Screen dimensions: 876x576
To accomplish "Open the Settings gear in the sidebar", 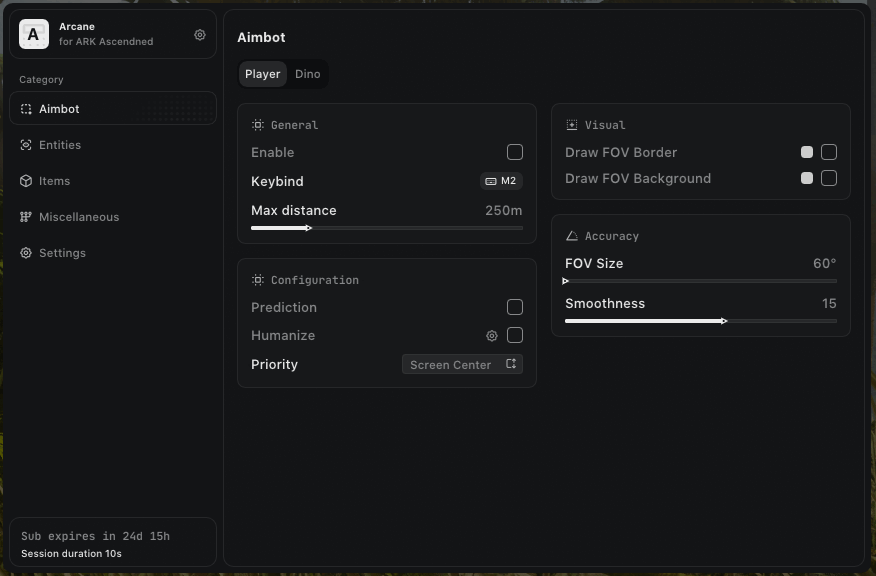I will [28, 253].
